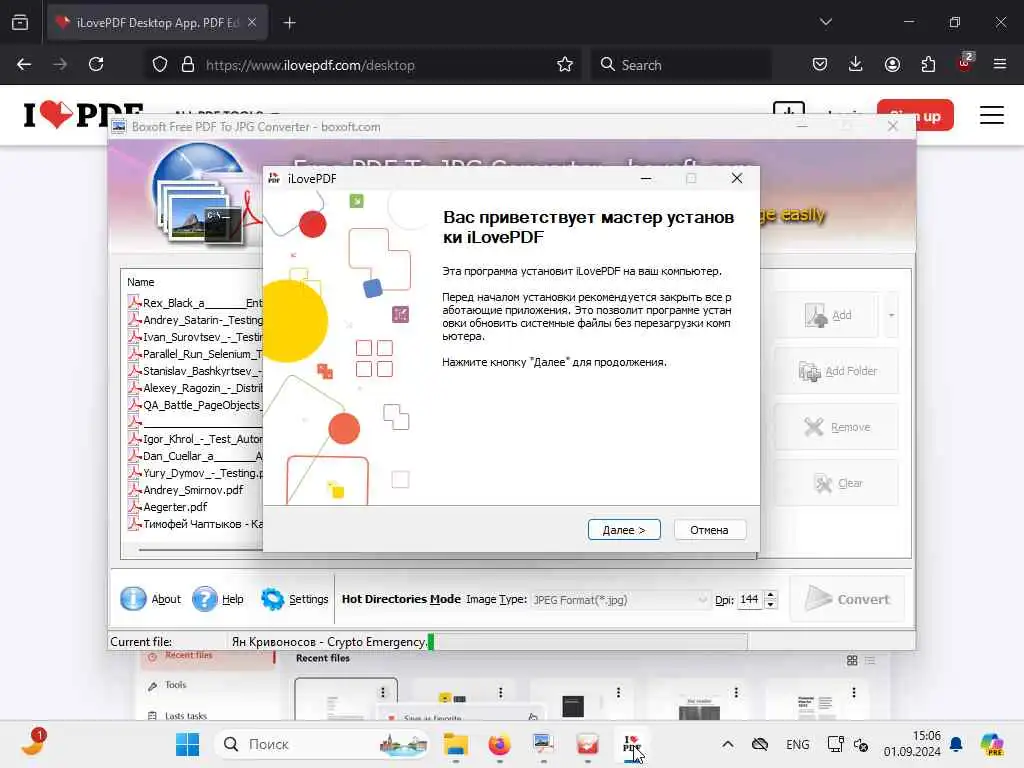Click the Remove button in Boxoft converter
This screenshot has width=1024, height=768.
point(837,427)
